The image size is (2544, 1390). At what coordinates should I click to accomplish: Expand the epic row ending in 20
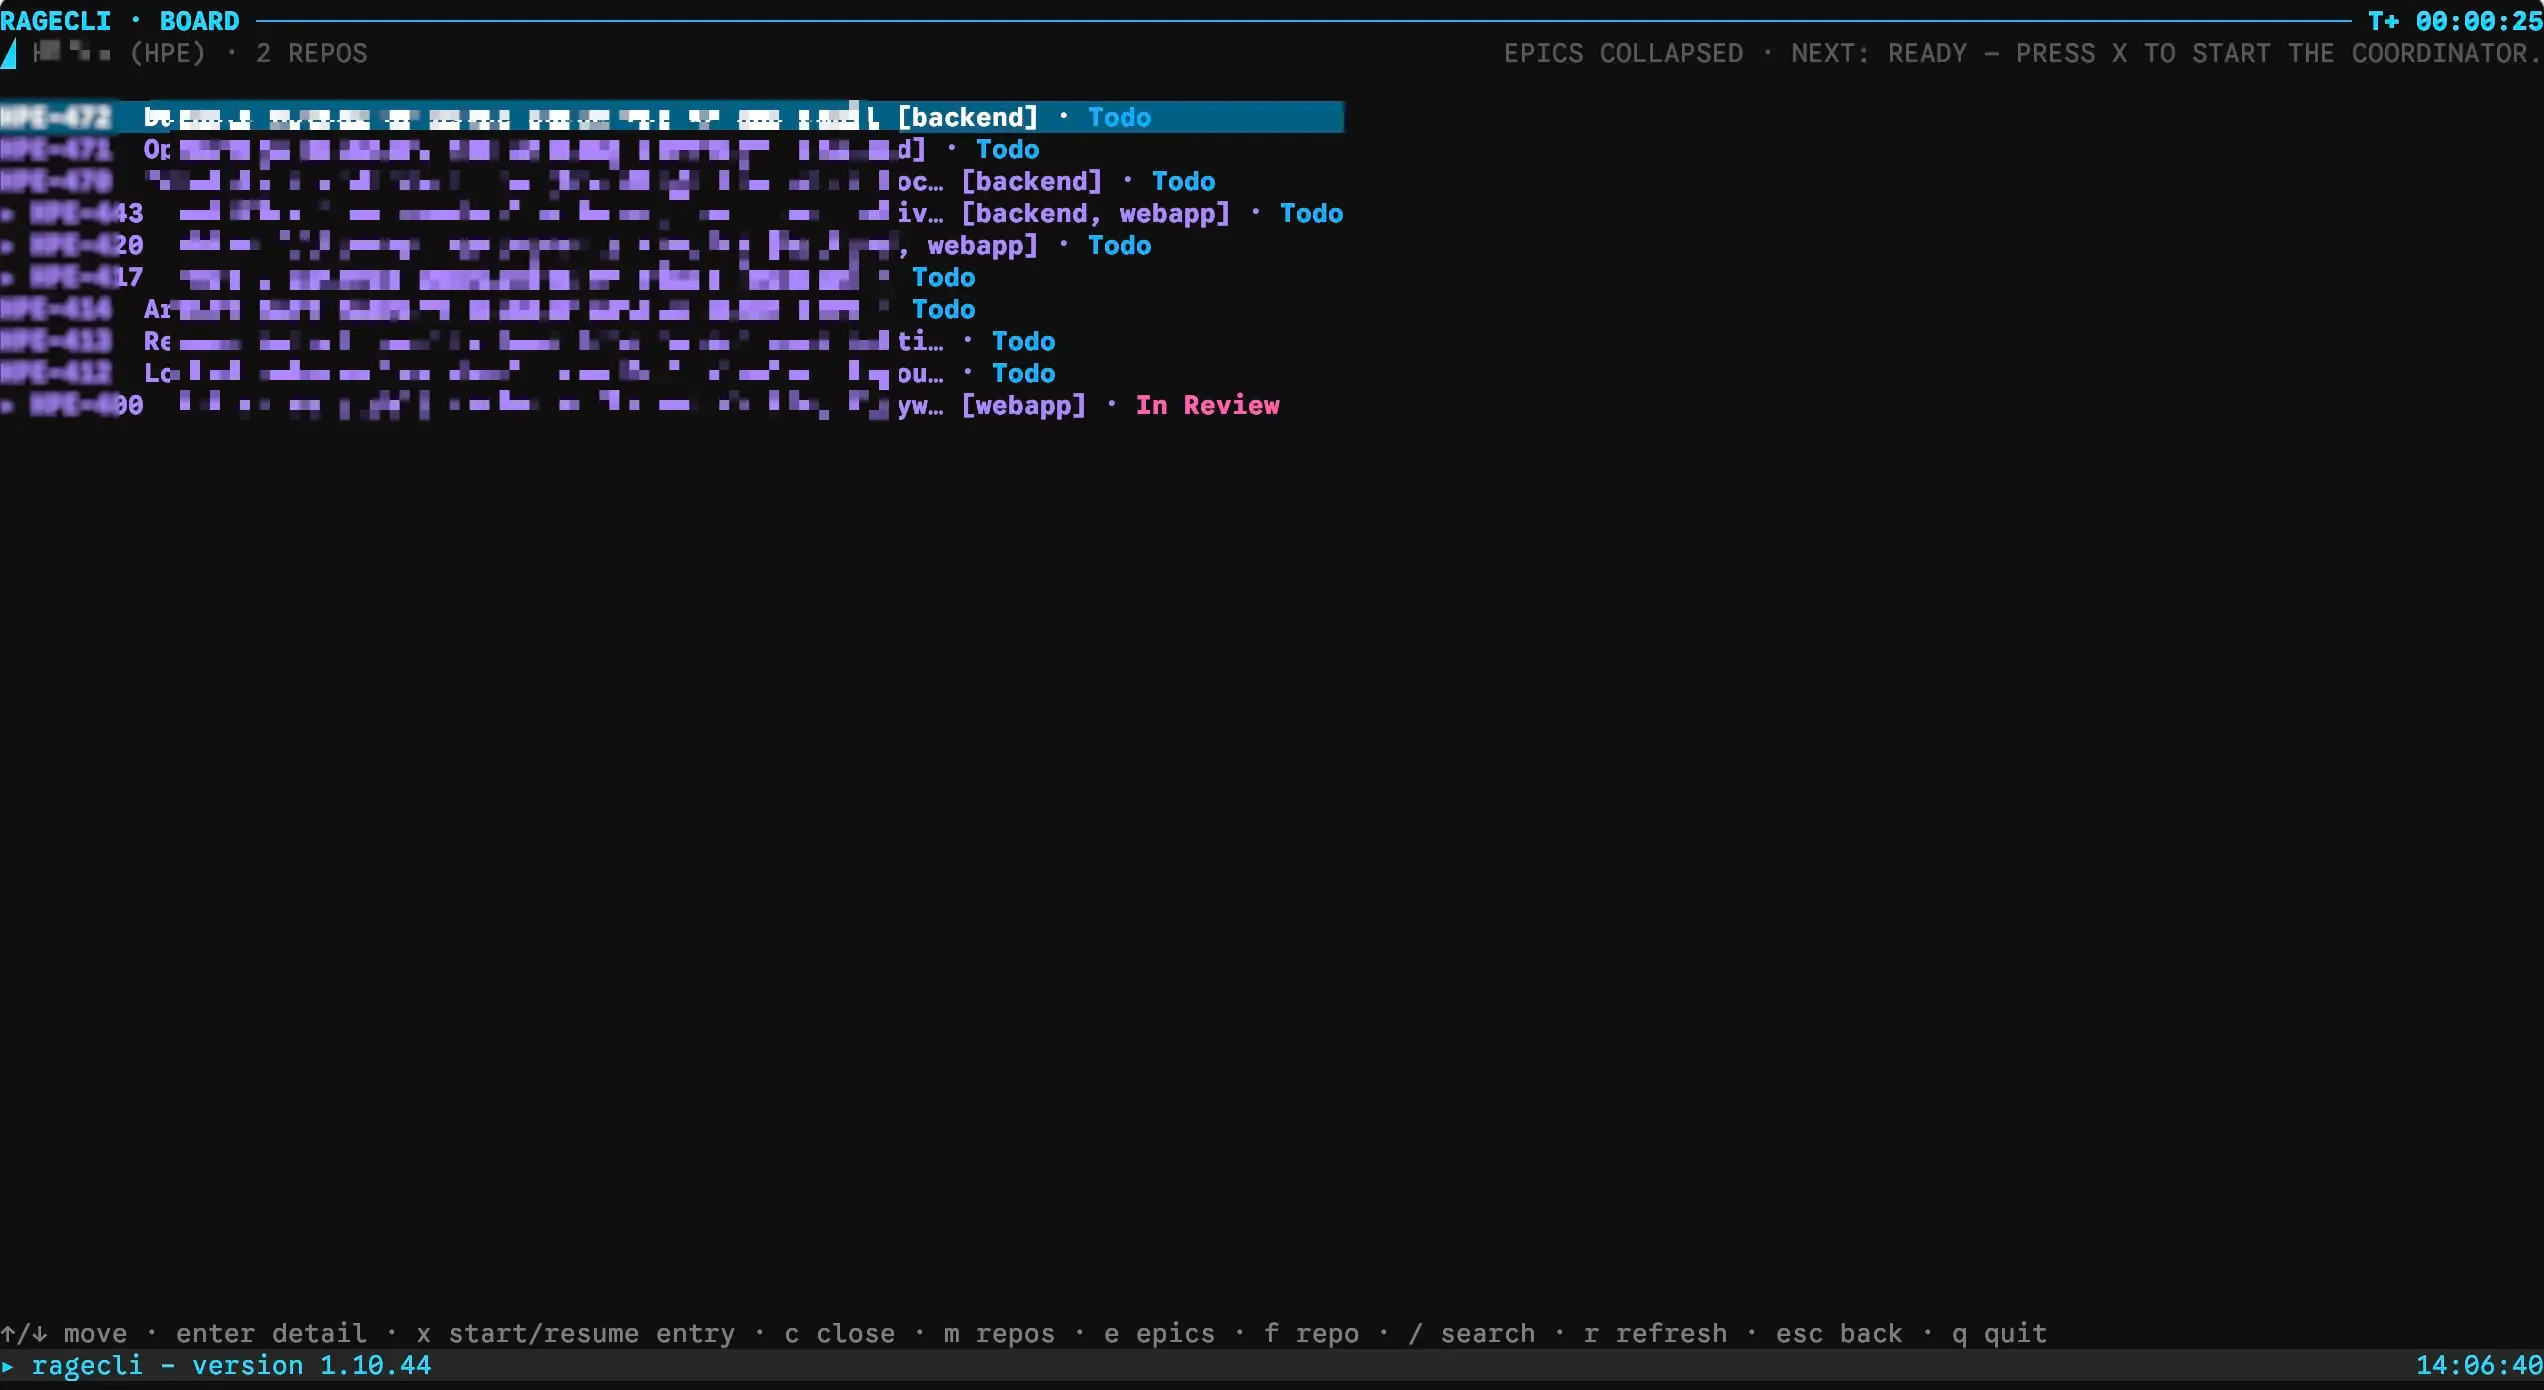(8, 246)
